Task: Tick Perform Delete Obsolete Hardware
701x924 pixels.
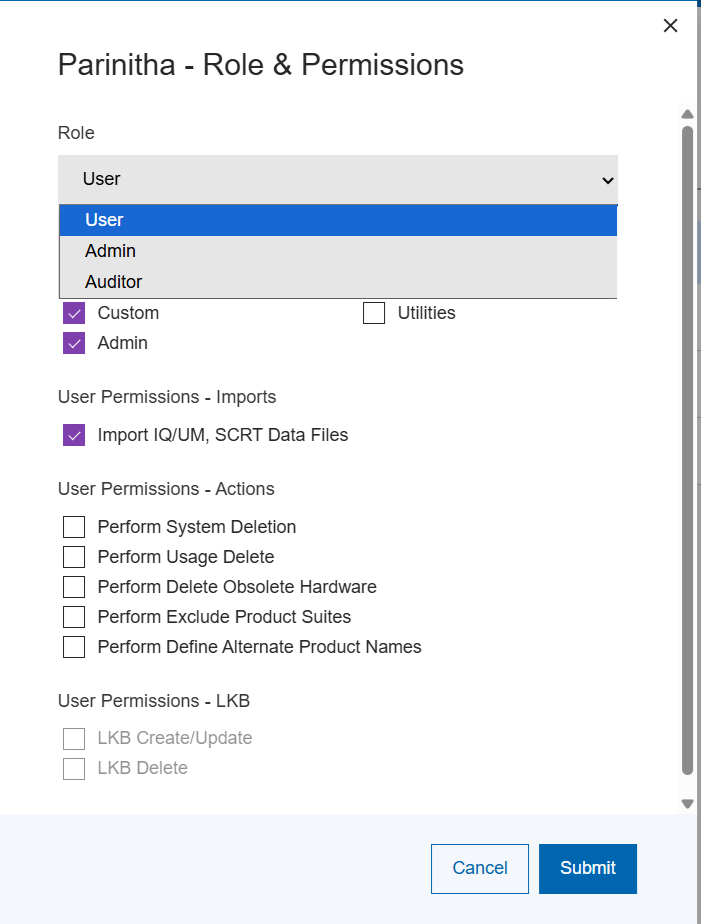Action: (x=74, y=587)
